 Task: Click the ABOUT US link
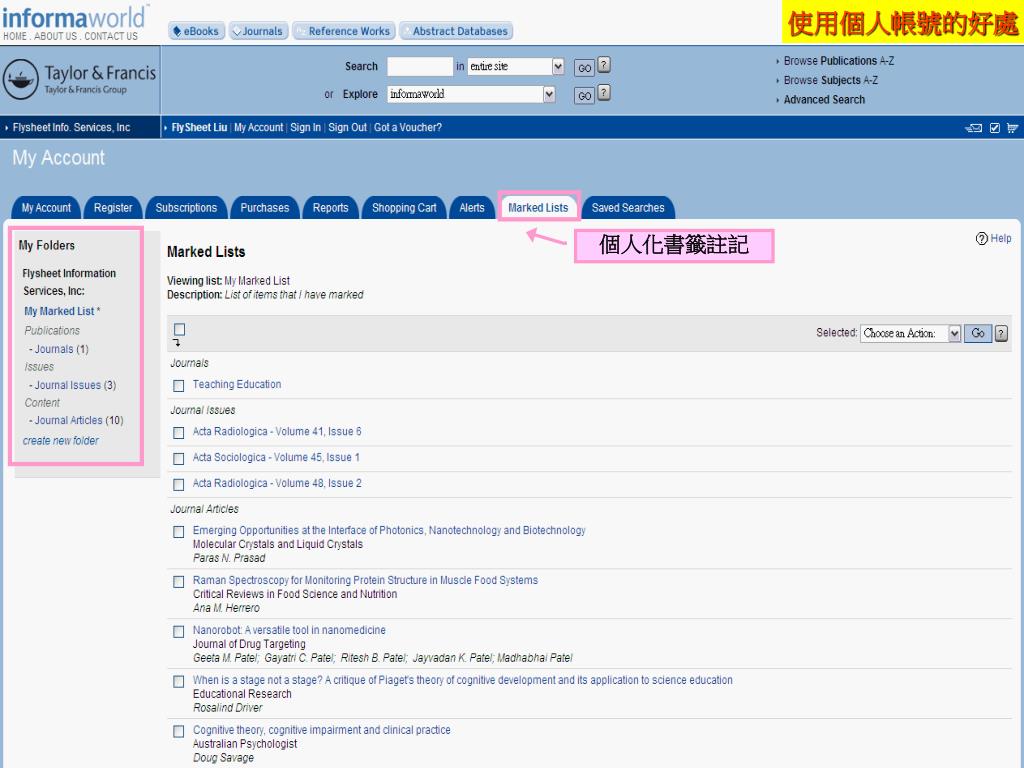(x=56, y=37)
